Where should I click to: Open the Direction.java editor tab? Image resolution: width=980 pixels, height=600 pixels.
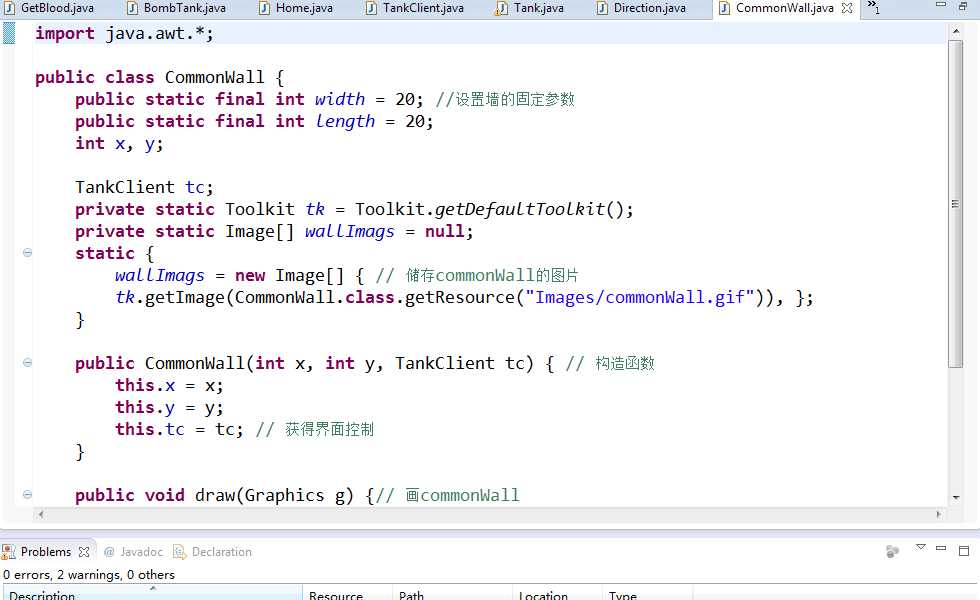(x=642, y=8)
